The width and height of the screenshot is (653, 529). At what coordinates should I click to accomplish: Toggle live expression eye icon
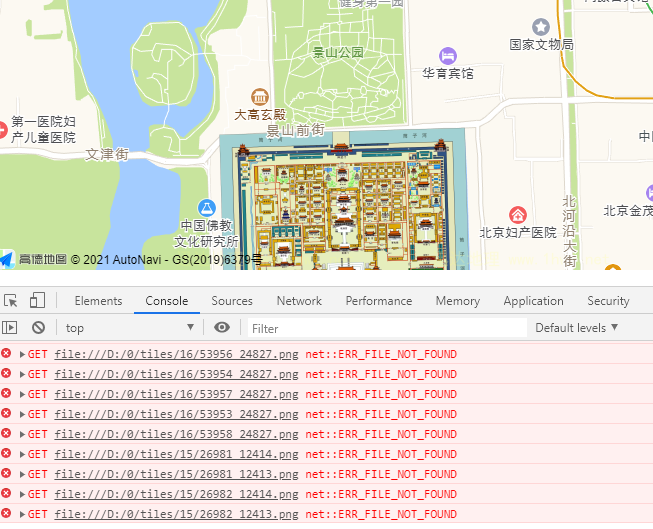[222, 327]
